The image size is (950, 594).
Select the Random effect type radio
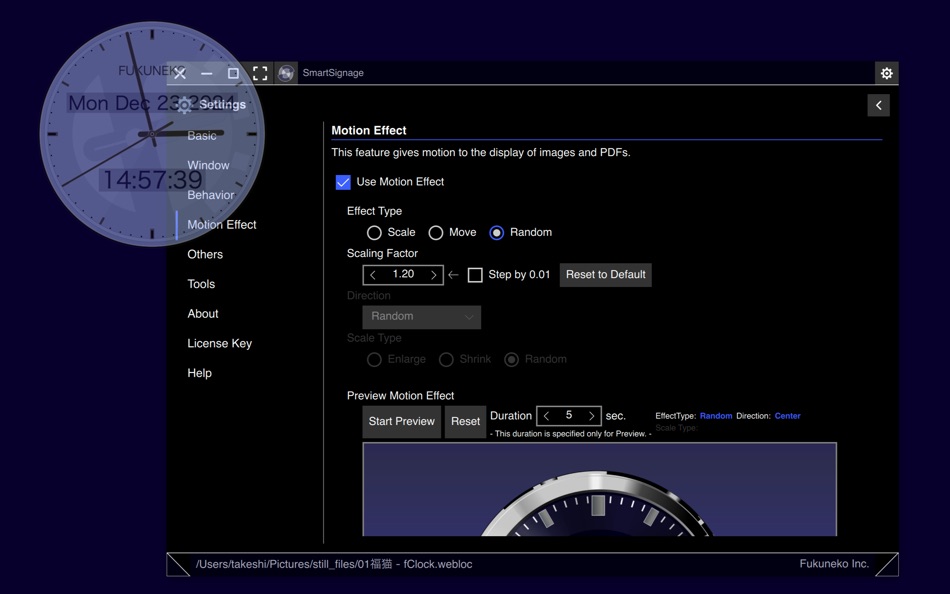click(497, 233)
